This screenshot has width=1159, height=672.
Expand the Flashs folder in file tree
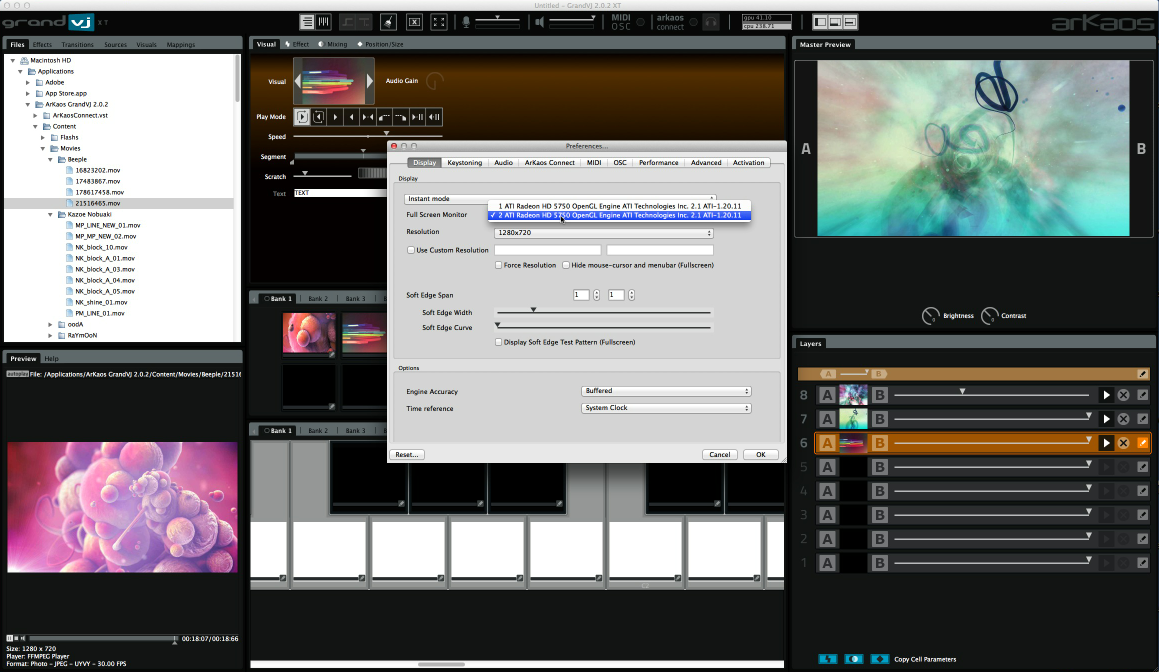tap(43, 138)
